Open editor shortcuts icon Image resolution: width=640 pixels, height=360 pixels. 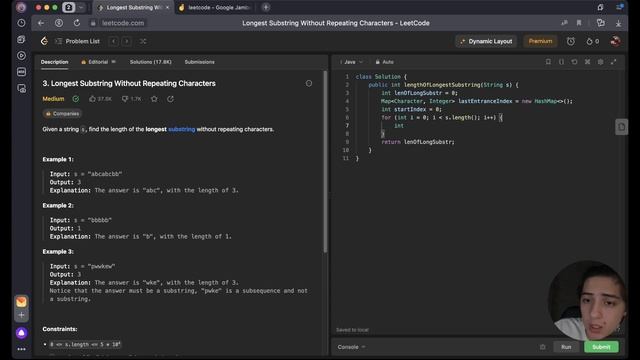[x=587, y=62]
